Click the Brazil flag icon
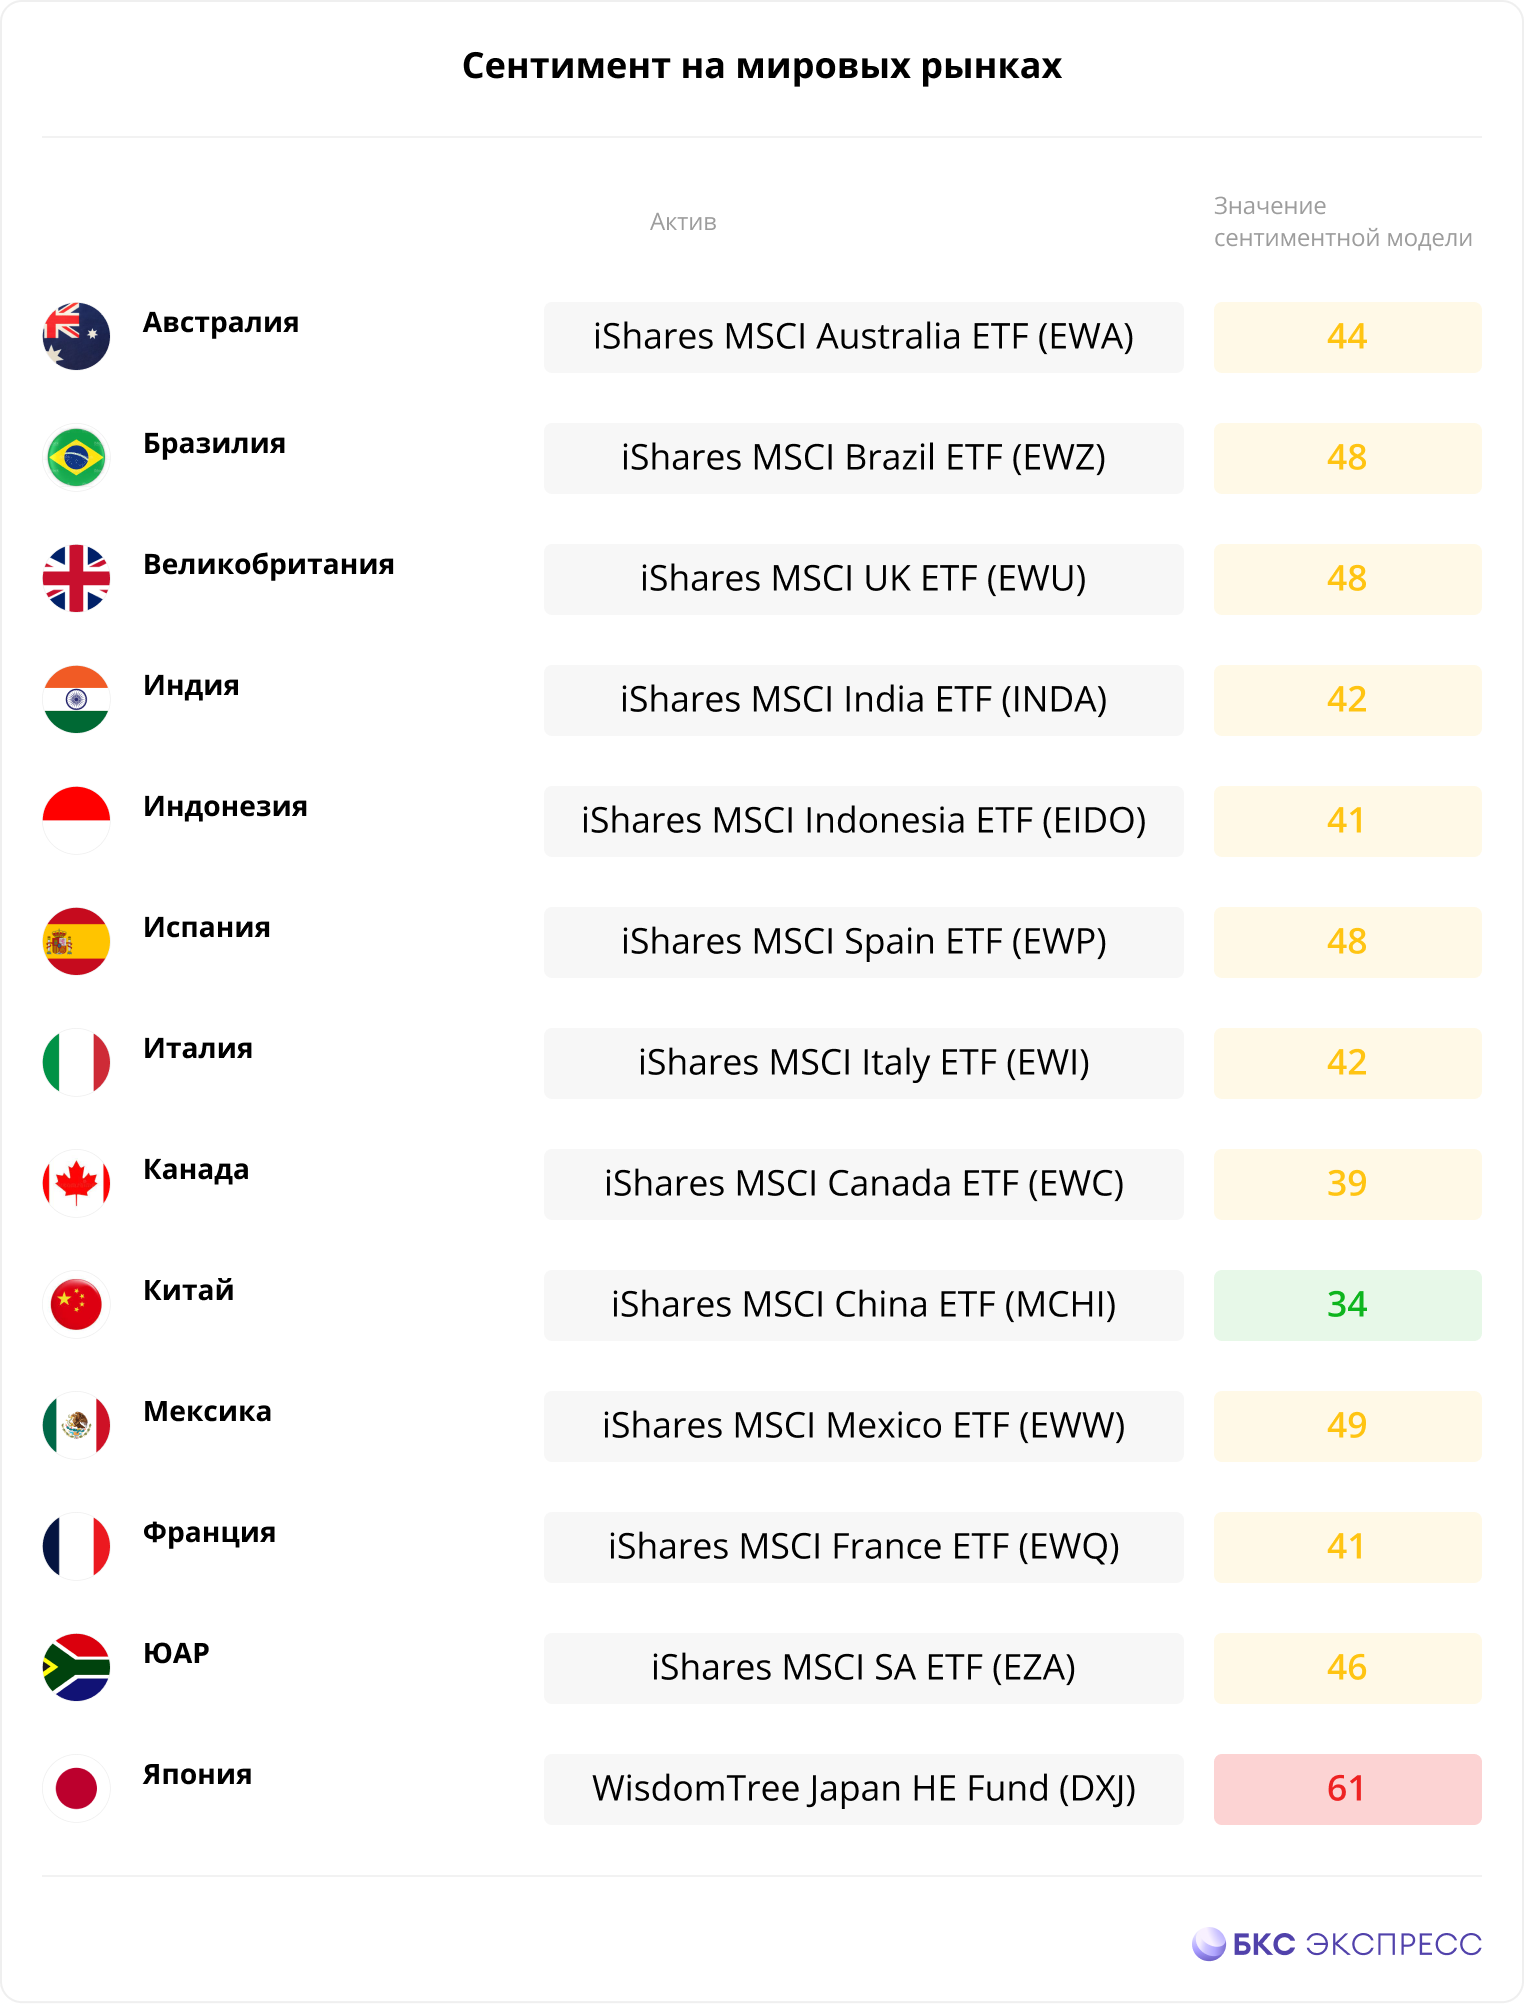This screenshot has height=2004, width=1524. coord(76,457)
